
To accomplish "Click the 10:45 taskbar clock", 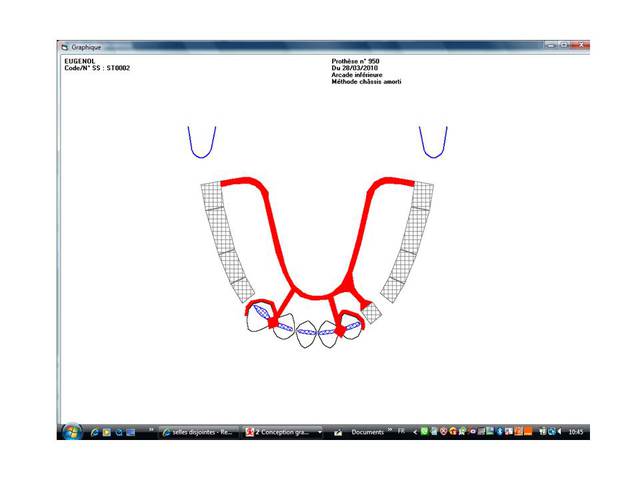I will tap(577, 432).
